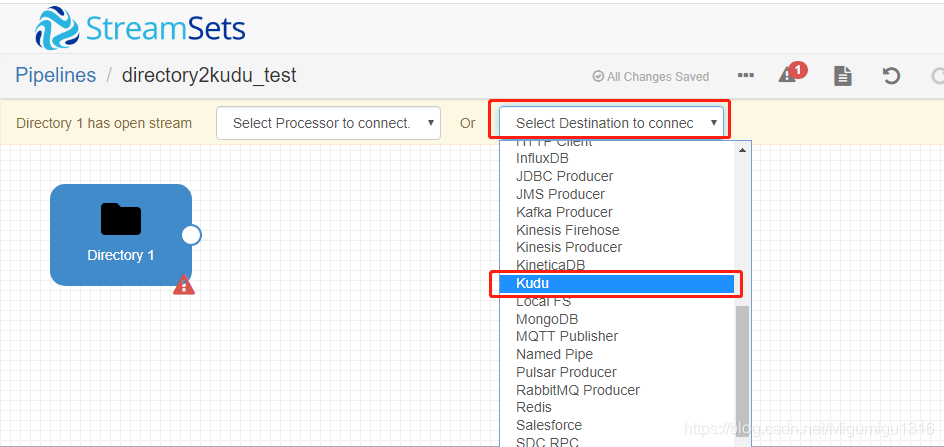Click the scrollbar up arrow in list
Viewport: 944px width, 447px height.
click(742, 150)
